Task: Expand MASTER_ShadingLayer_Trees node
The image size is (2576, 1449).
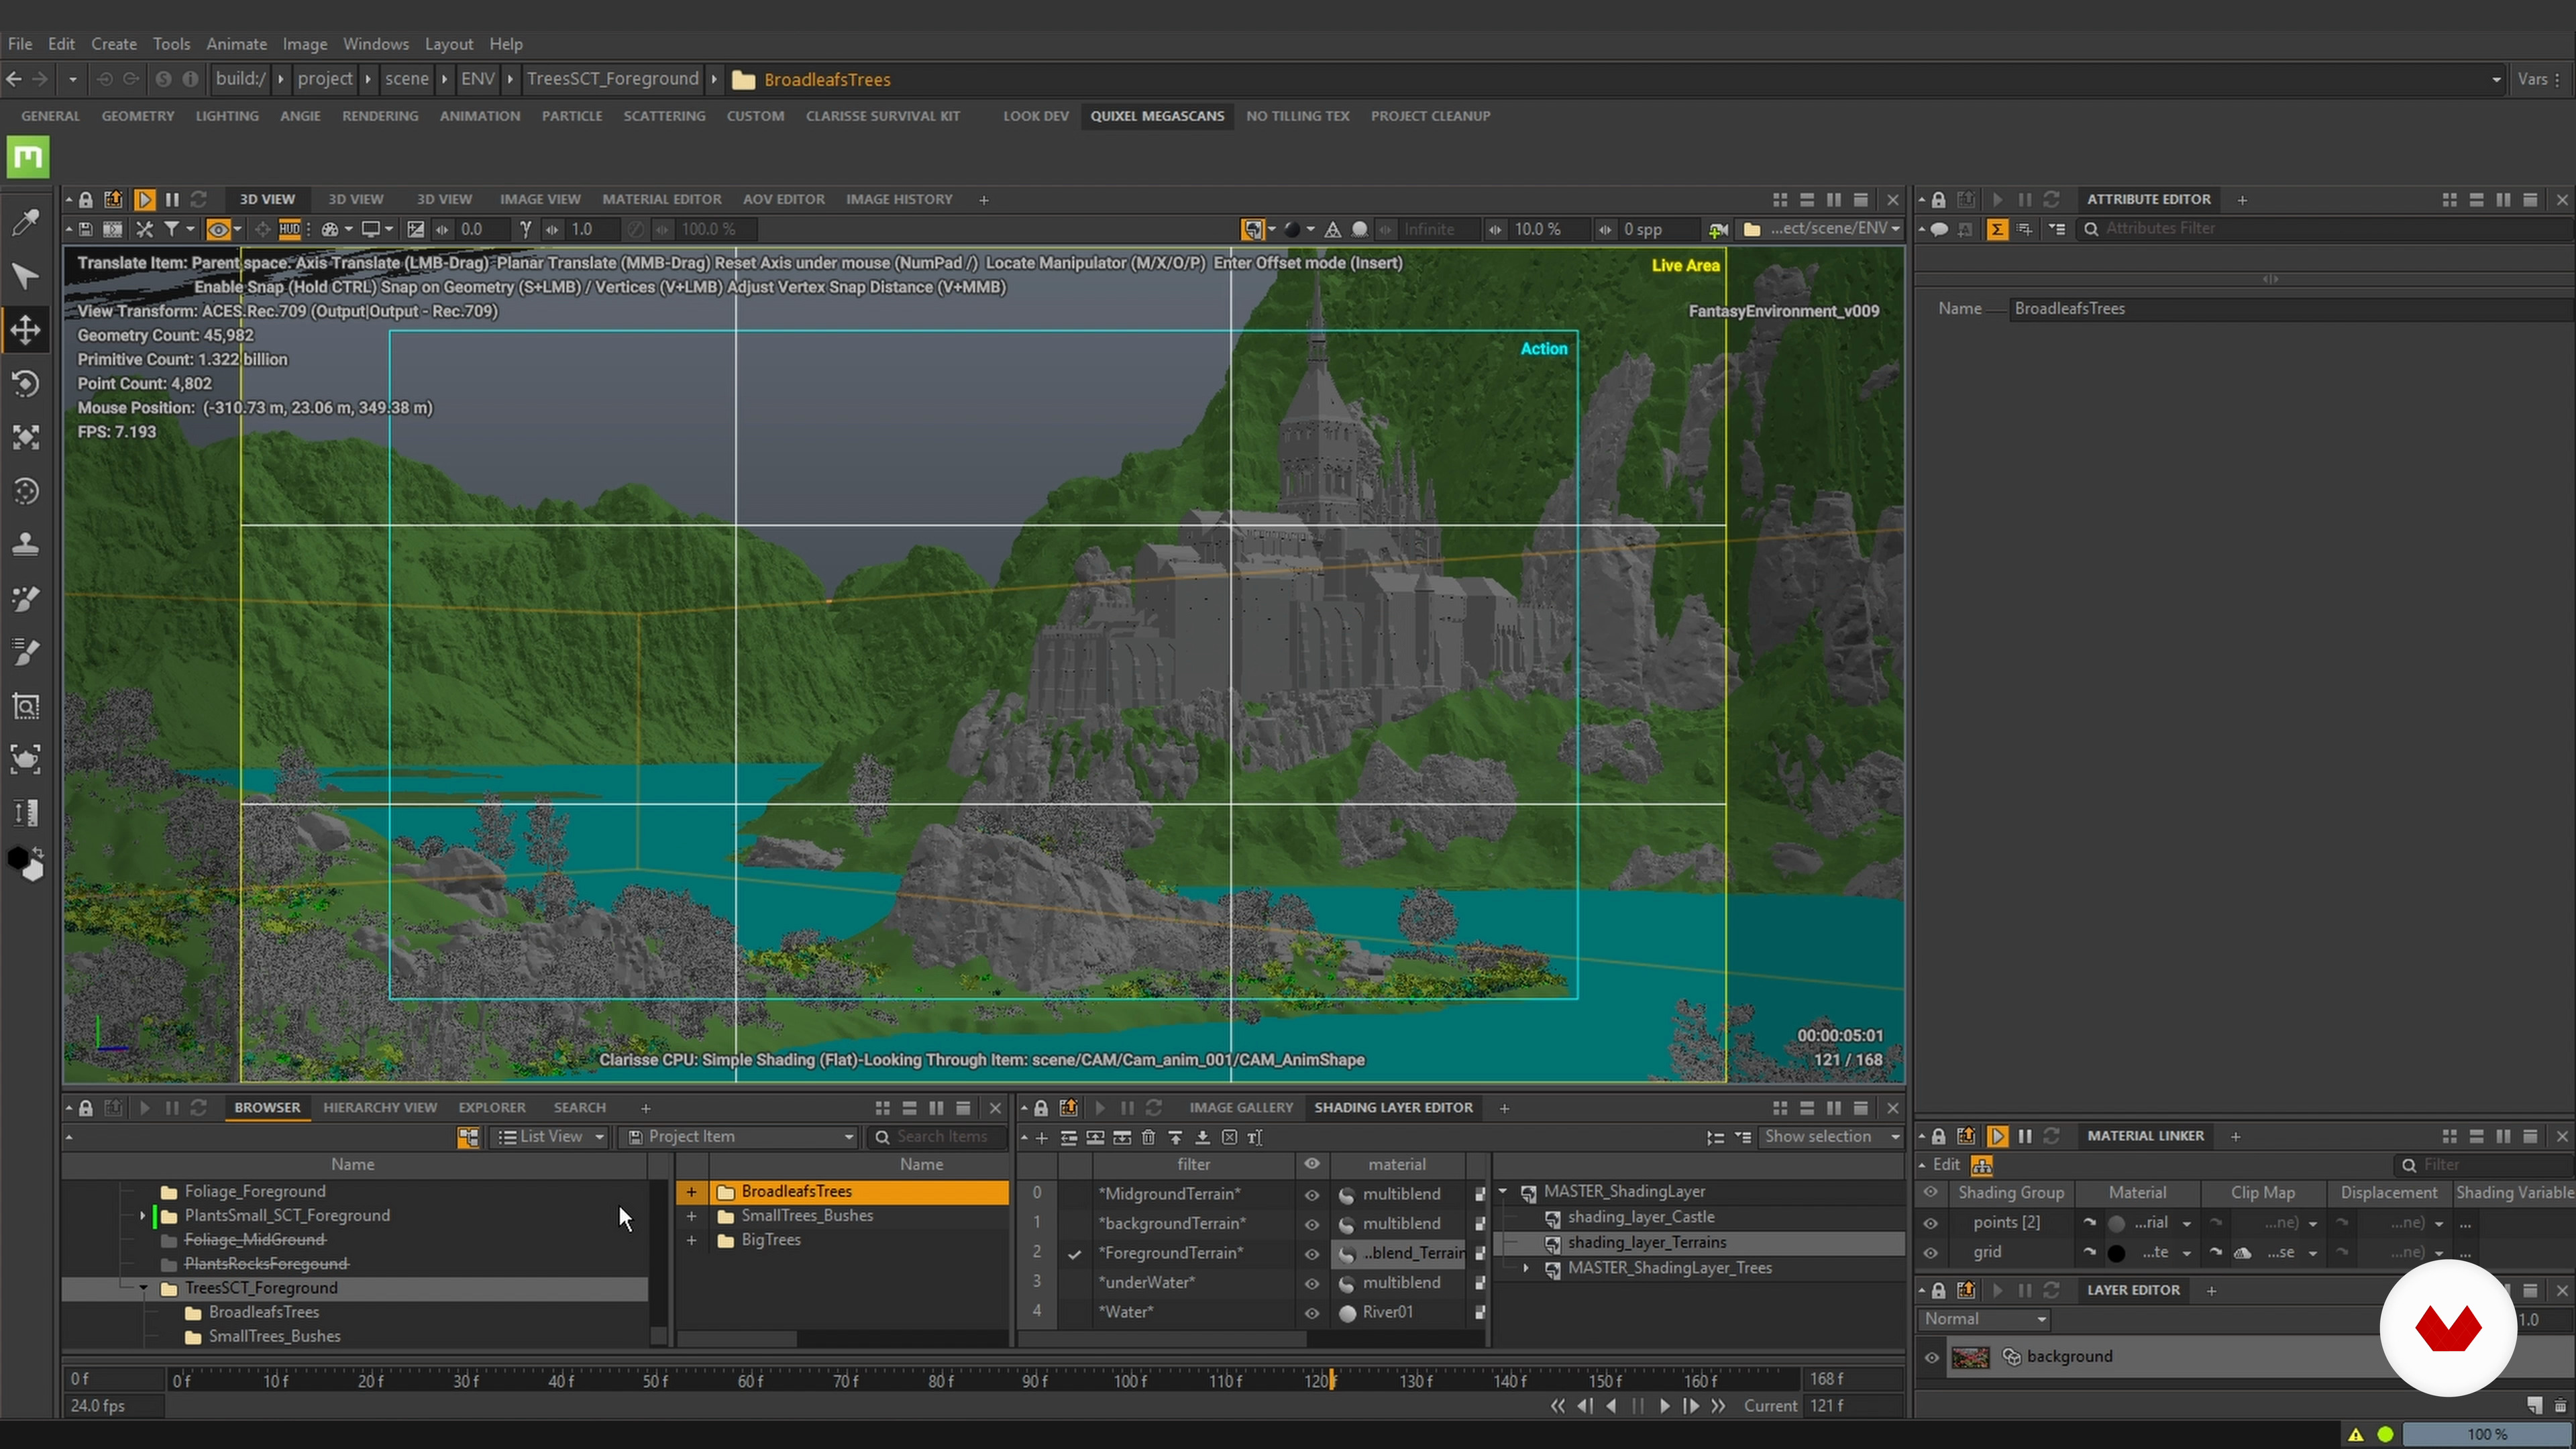Action: tap(1526, 1268)
